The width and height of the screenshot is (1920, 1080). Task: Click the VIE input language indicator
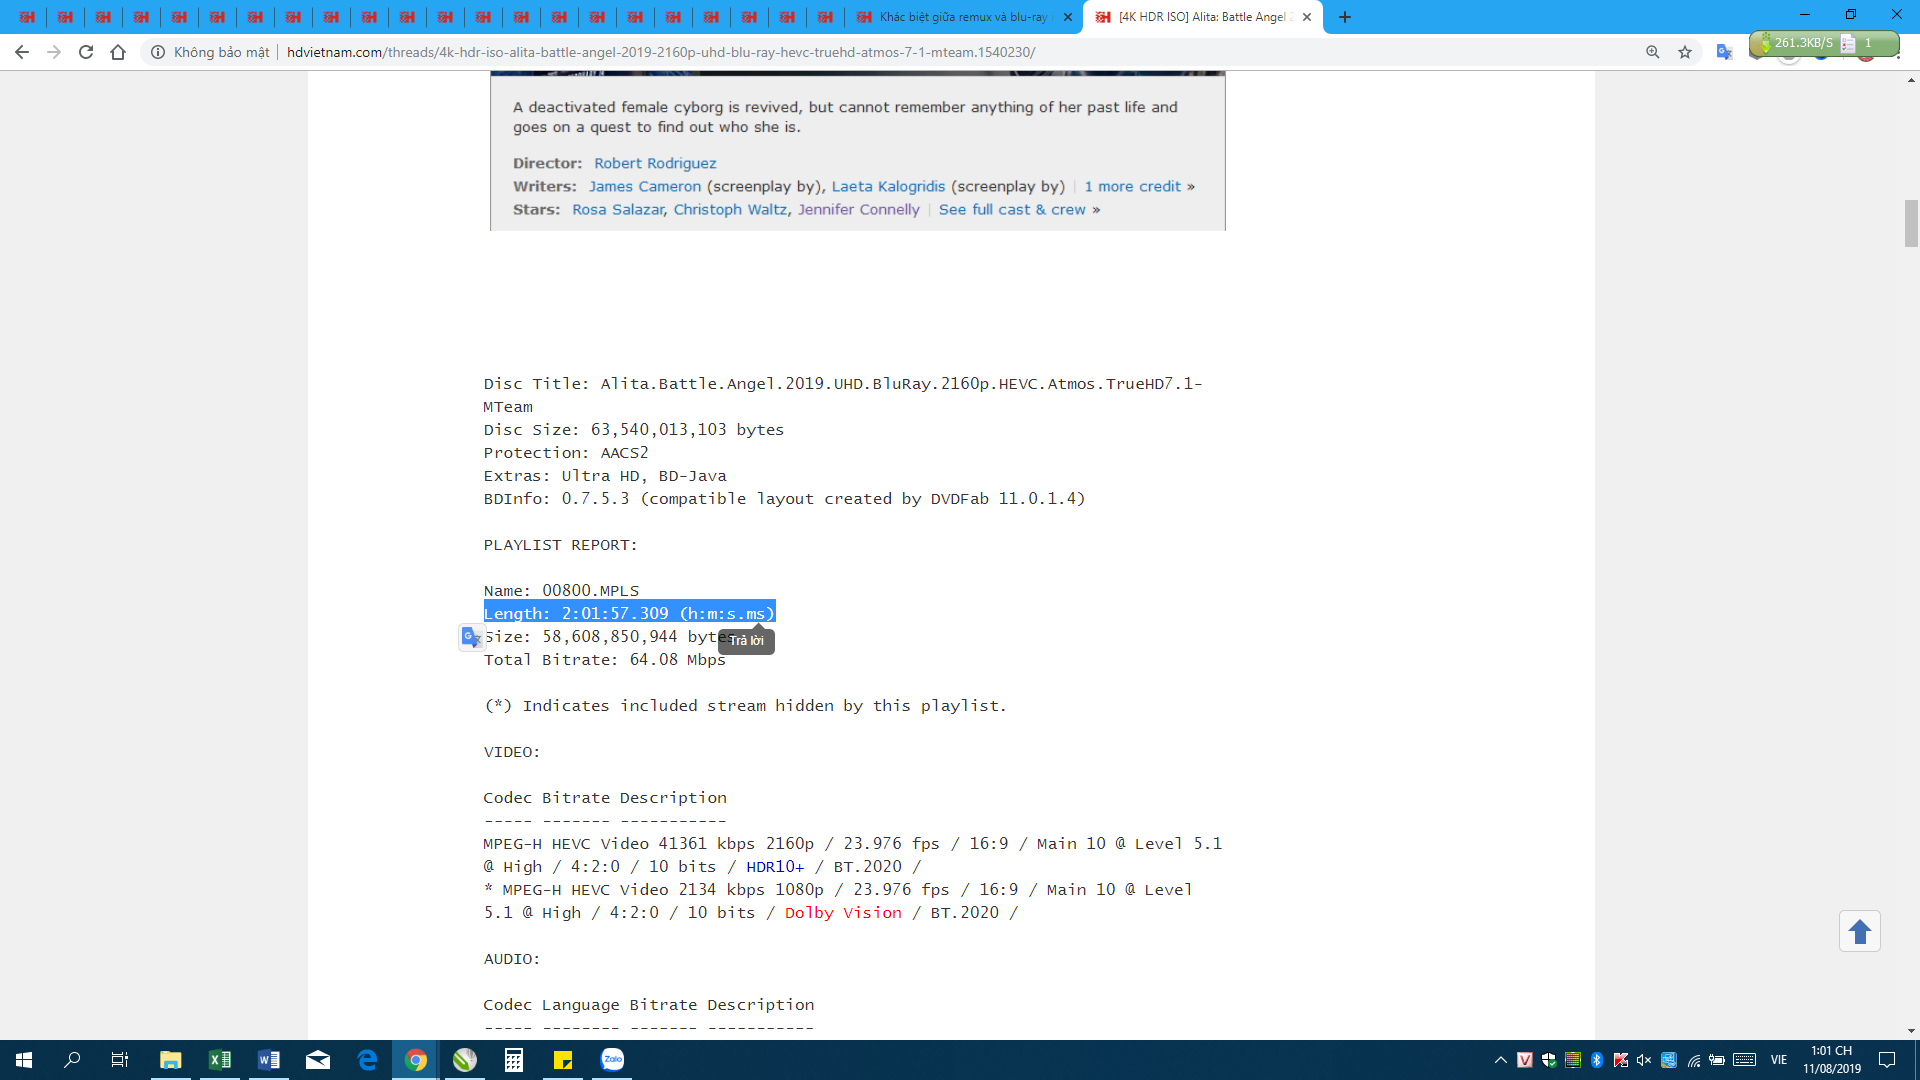coord(1779,1060)
